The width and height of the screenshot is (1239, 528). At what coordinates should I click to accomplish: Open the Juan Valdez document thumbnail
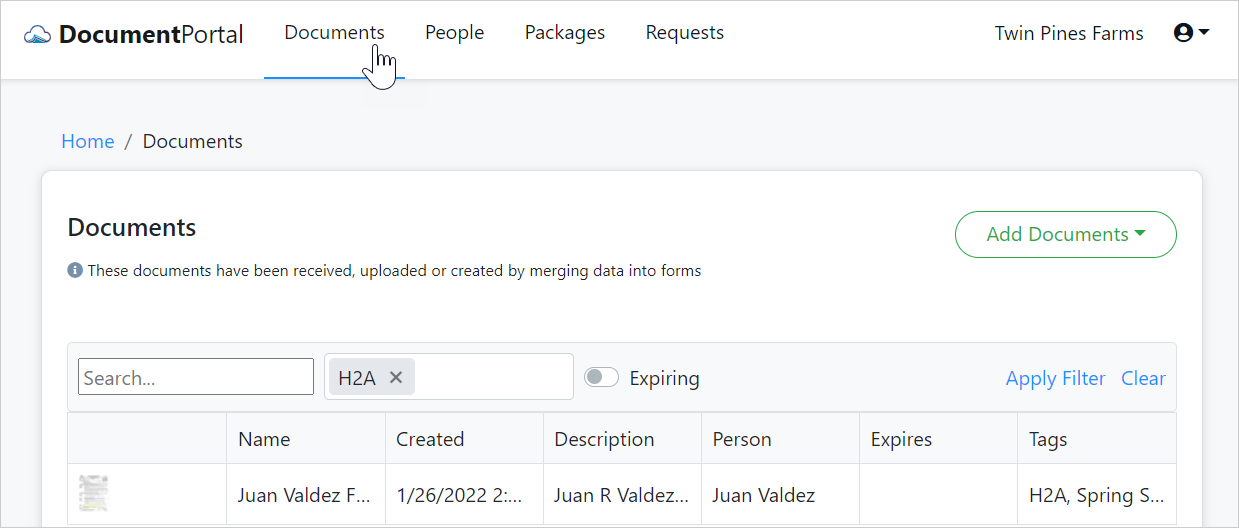[x=94, y=494]
